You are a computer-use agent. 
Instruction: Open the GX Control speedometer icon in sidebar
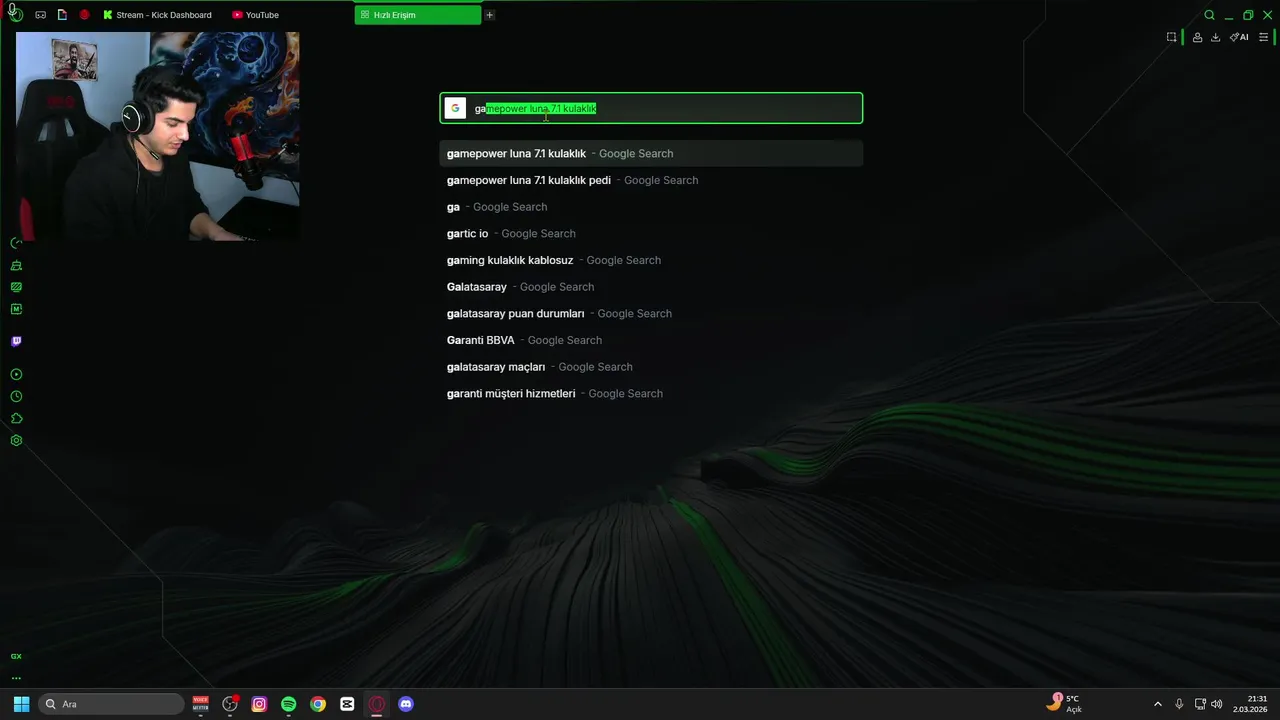coord(16,243)
